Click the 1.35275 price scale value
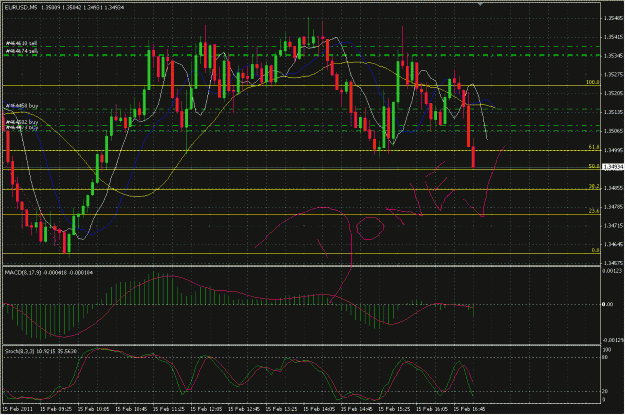625x415 pixels. [x=613, y=75]
